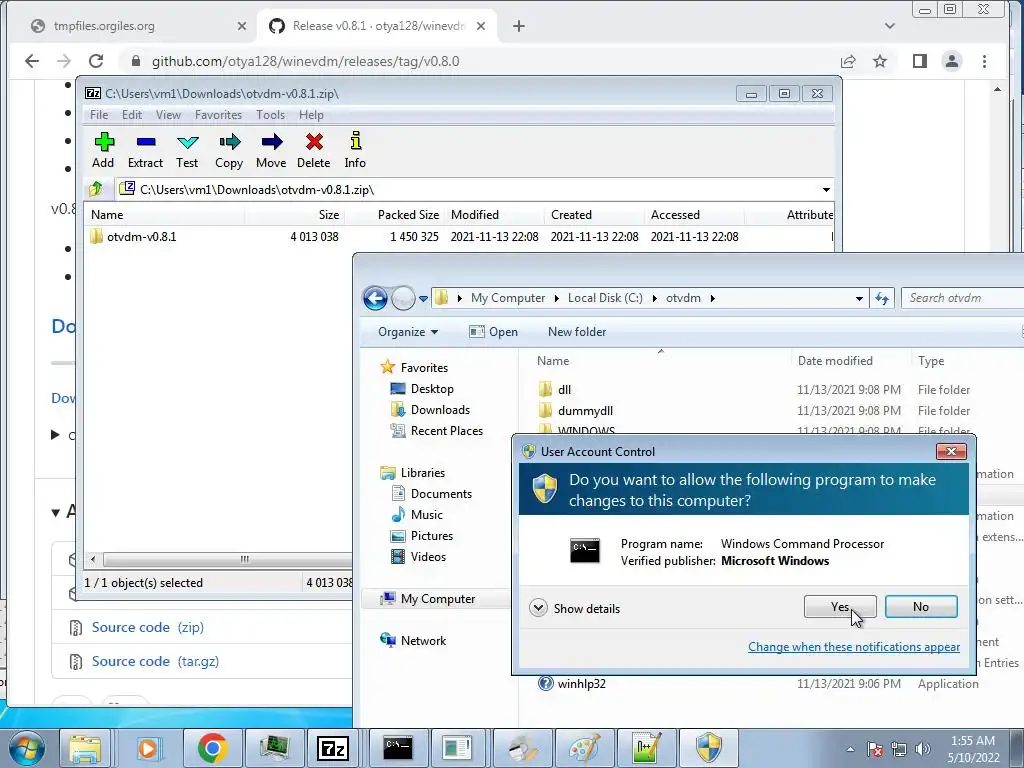Go back in Chrome browser
The width and height of the screenshot is (1024, 768).
[31, 61]
